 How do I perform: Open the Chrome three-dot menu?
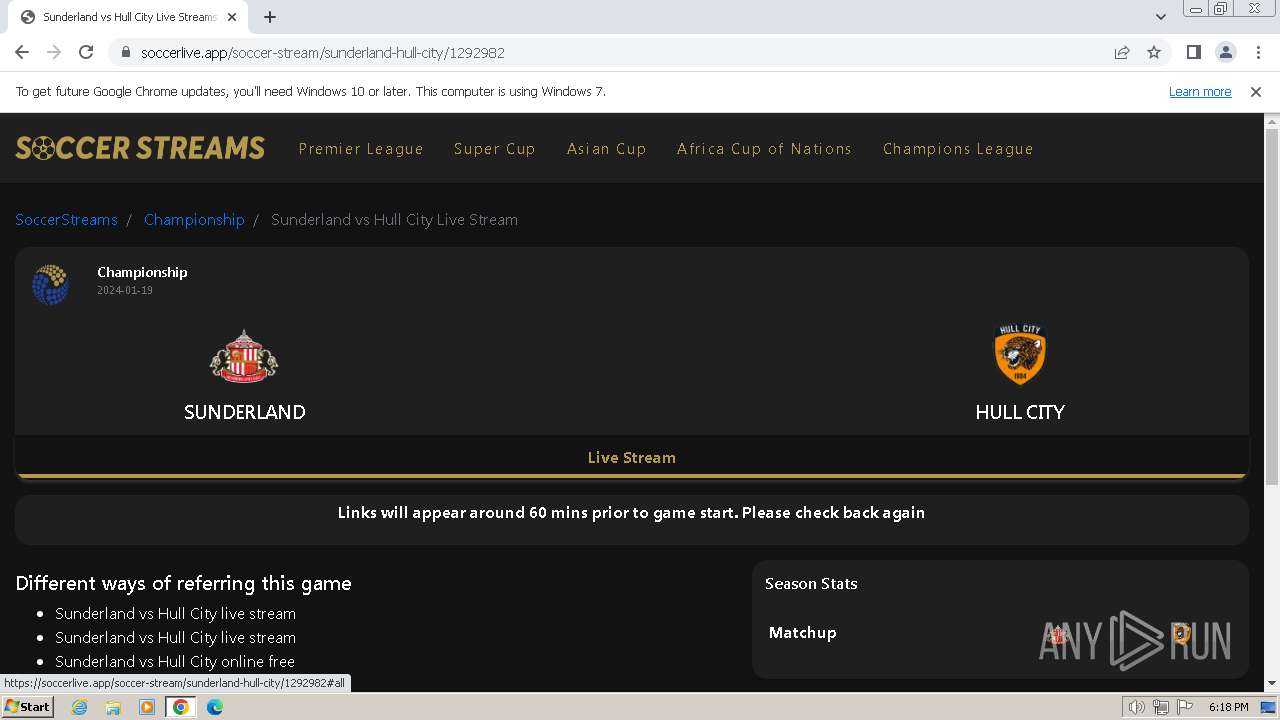(1258, 52)
